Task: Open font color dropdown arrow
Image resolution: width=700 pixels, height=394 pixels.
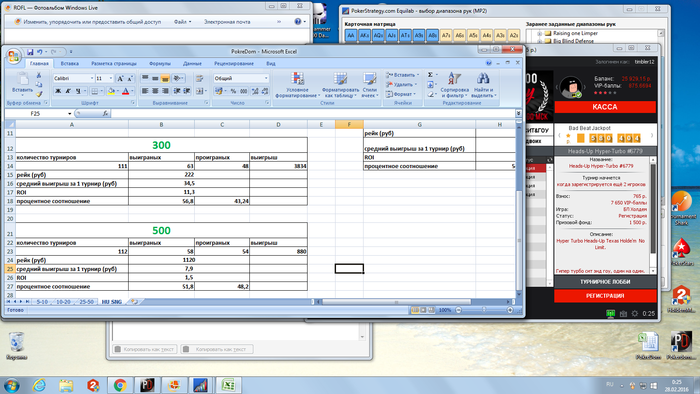Action: 132,91
